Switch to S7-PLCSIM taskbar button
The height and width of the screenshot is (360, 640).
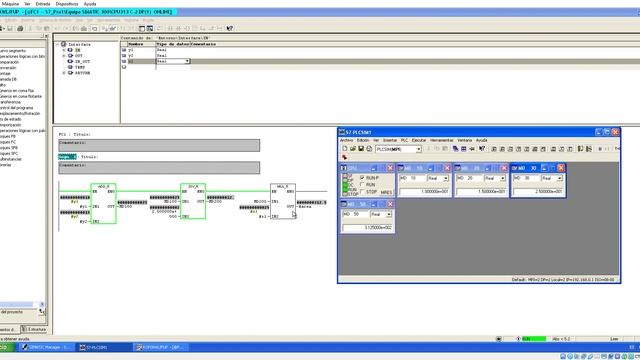(x=104, y=347)
